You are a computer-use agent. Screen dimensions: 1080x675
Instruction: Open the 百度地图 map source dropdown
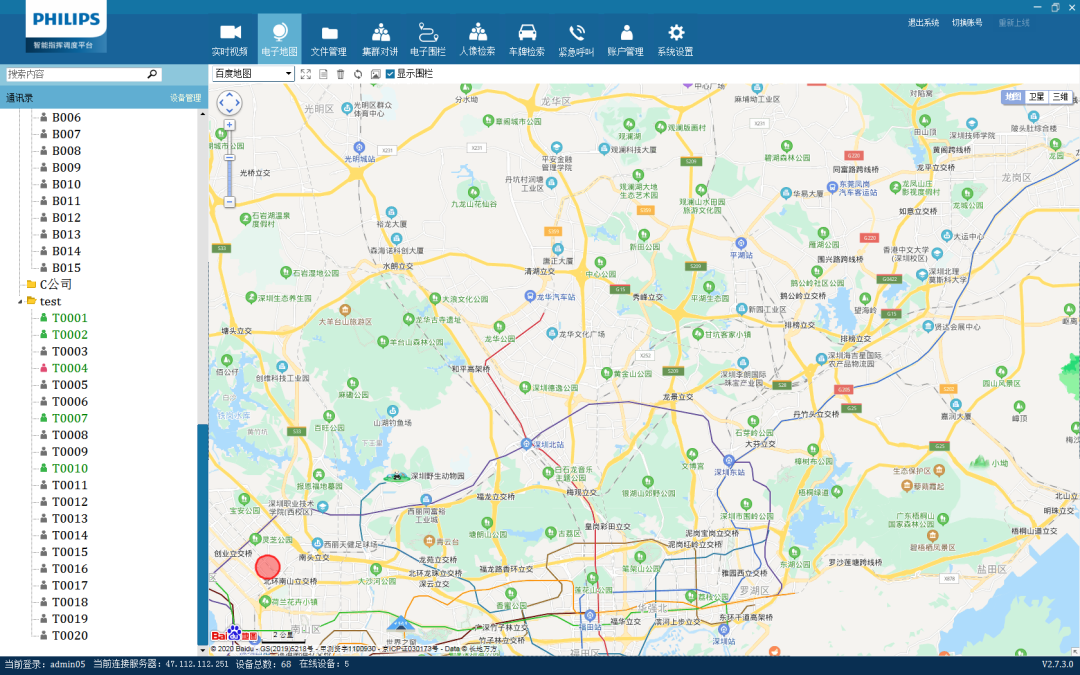pyautogui.click(x=253, y=74)
